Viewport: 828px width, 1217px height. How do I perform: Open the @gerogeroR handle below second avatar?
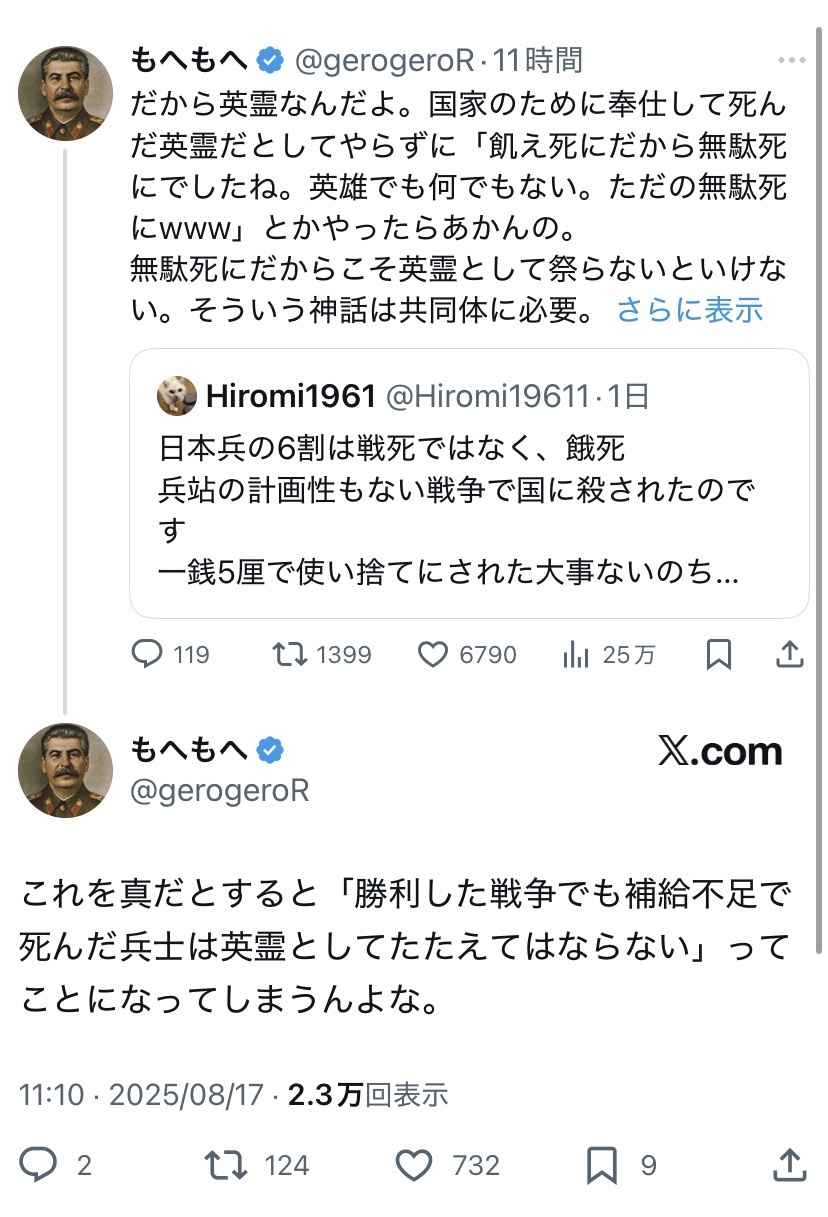pos(219,790)
